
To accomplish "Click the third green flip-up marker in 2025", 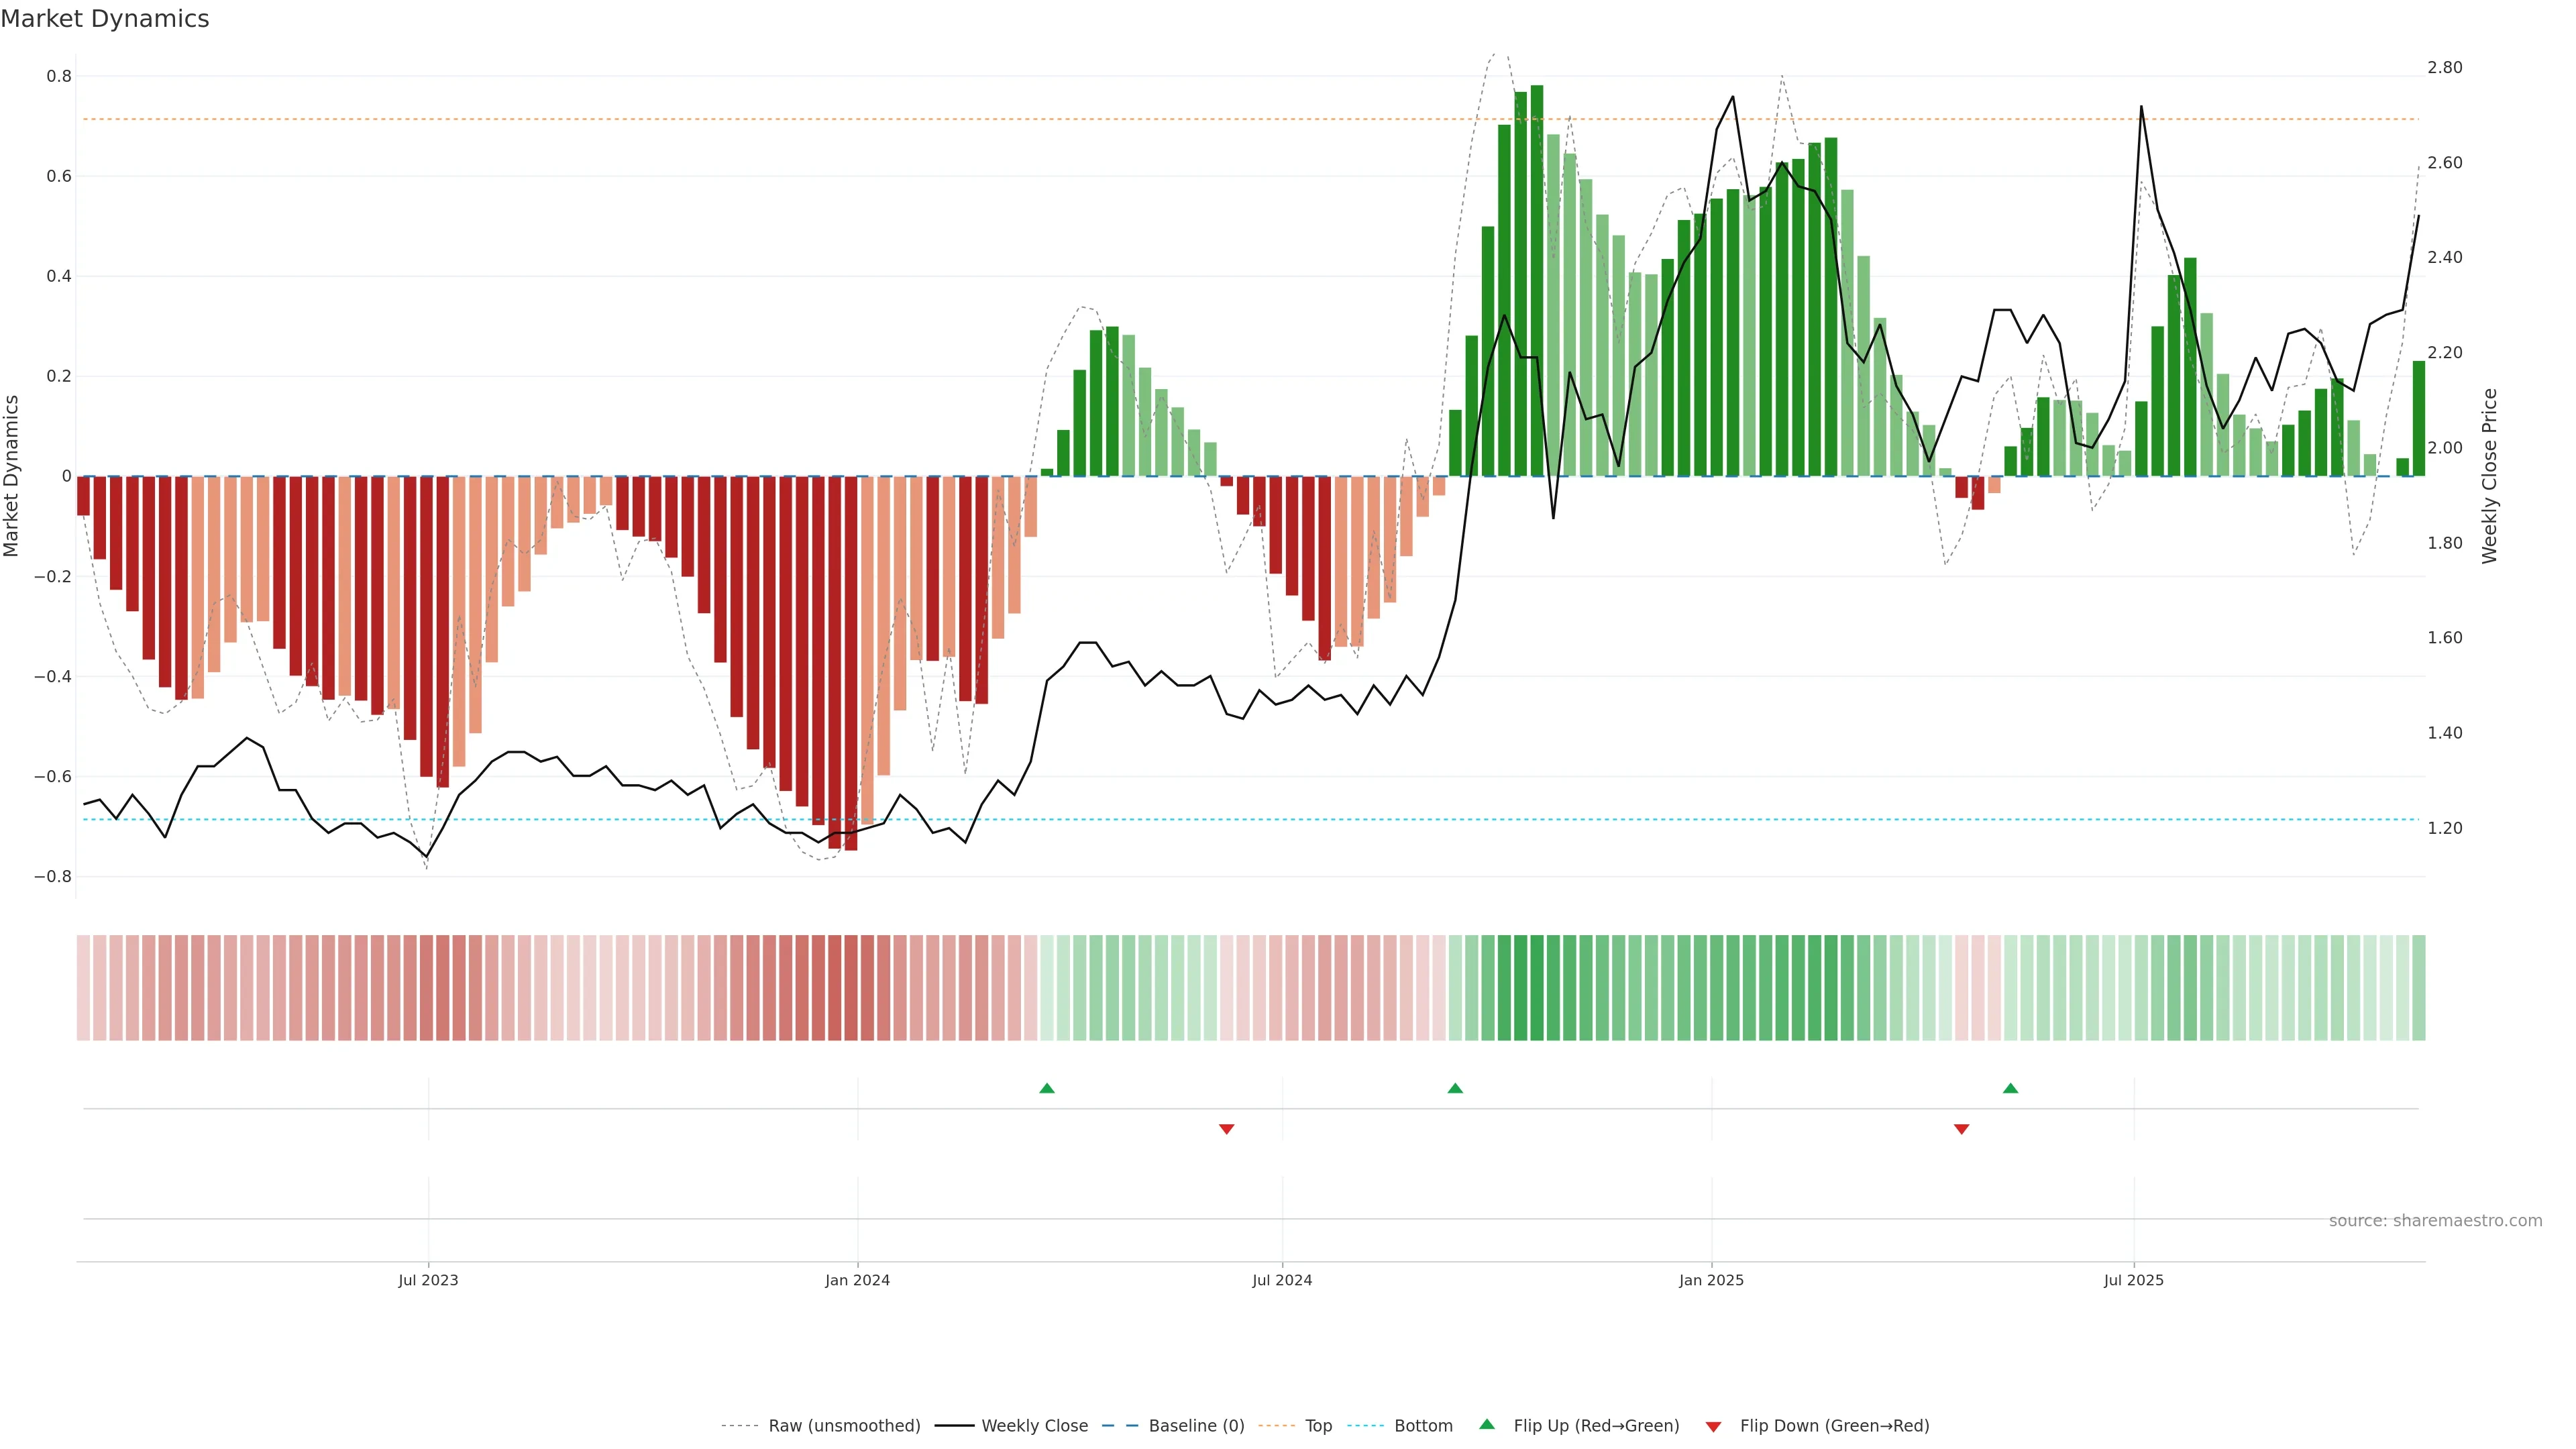I will 2010,1088.
